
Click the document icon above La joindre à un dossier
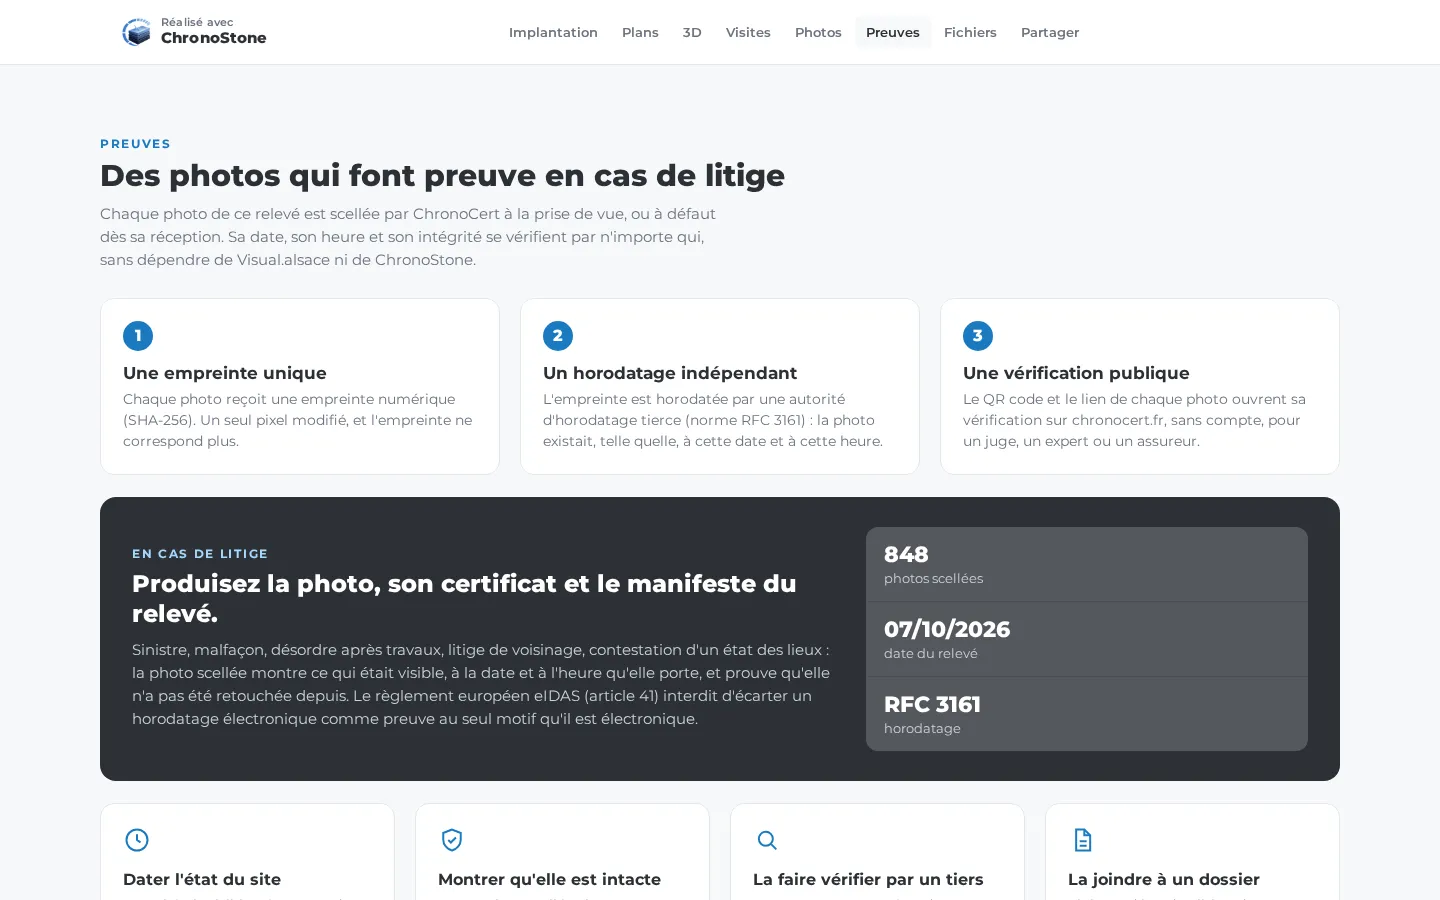(1082, 840)
